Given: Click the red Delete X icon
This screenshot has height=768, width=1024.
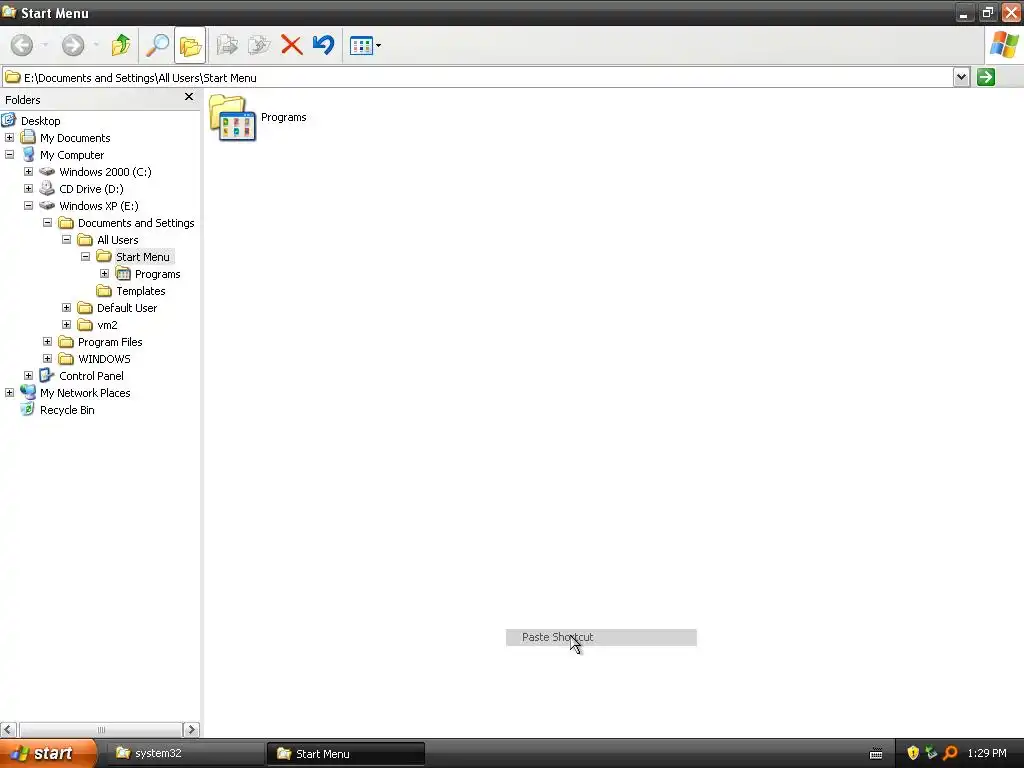Looking at the screenshot, I should 291,45.
